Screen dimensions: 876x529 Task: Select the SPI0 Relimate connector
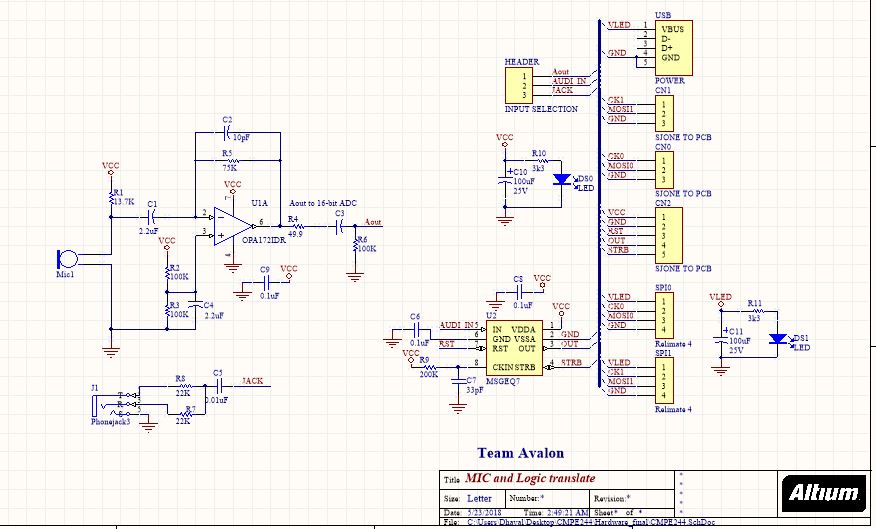pos(664,316)
